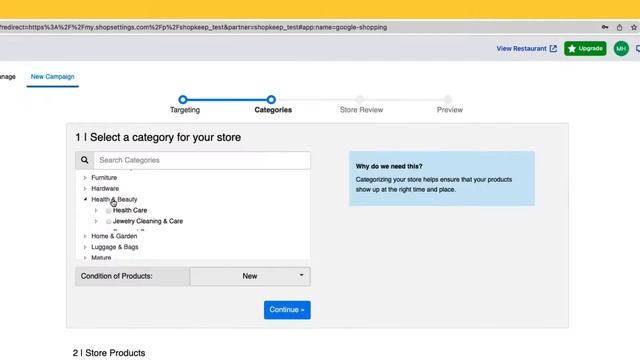Expand the Mature category
Screen dimensions: 640x360
coord(85,258)
